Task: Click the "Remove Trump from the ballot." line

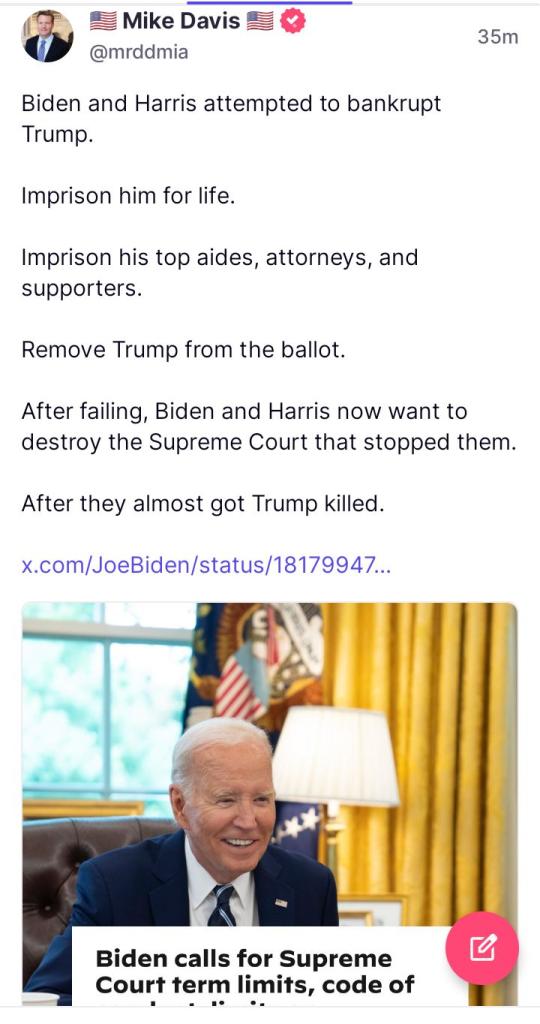Action: 183,350
